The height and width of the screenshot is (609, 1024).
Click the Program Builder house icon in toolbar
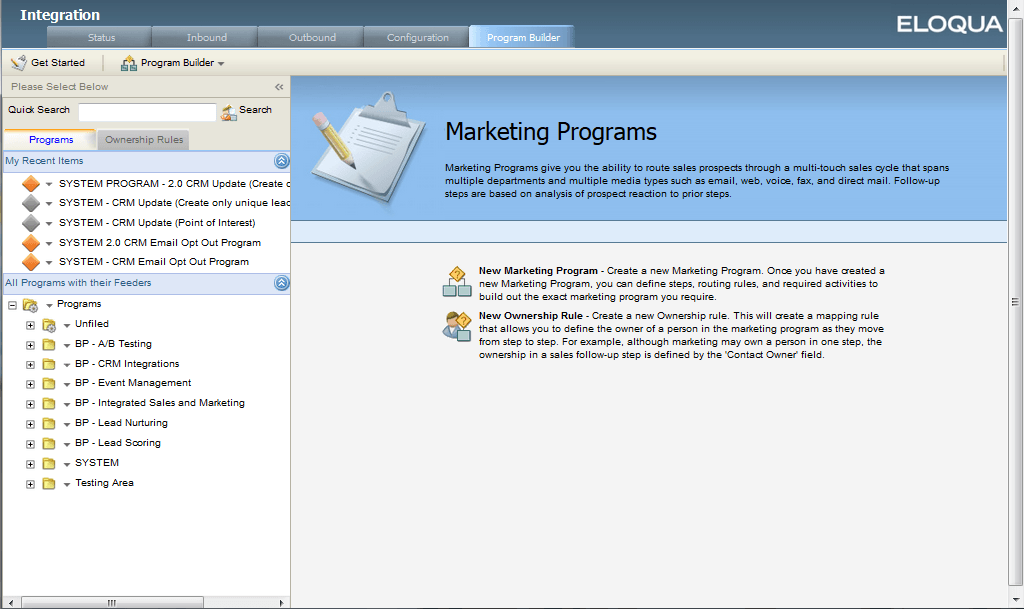click(128, 61)
